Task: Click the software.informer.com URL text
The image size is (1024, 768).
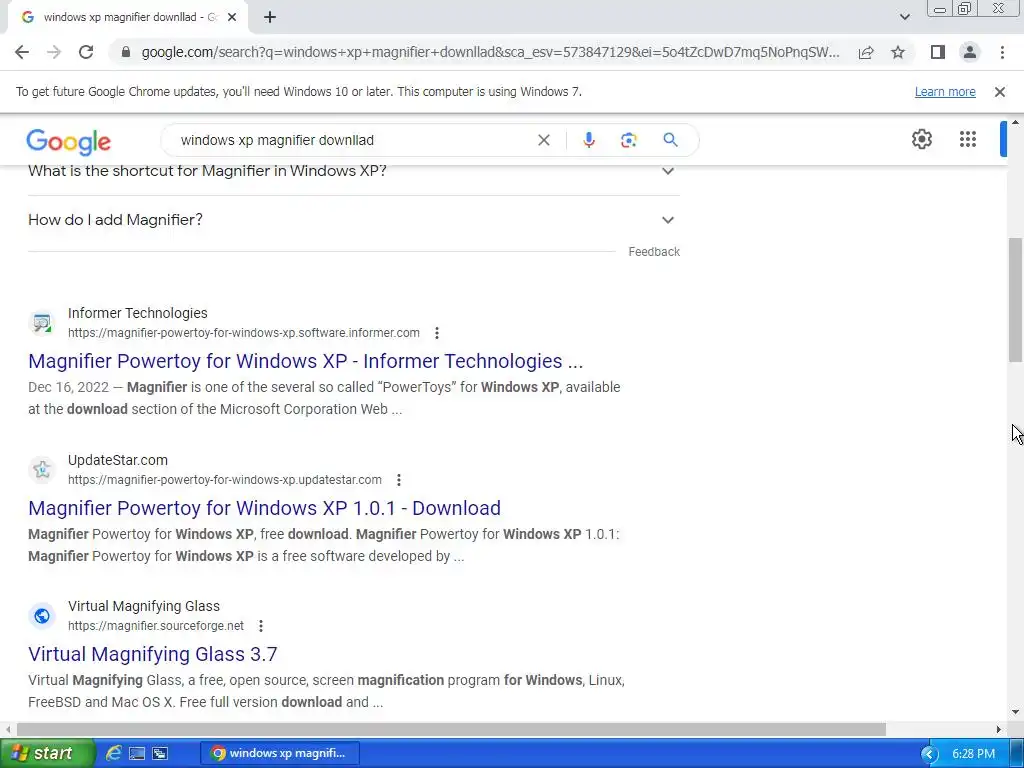Action: tap(244, 333)
